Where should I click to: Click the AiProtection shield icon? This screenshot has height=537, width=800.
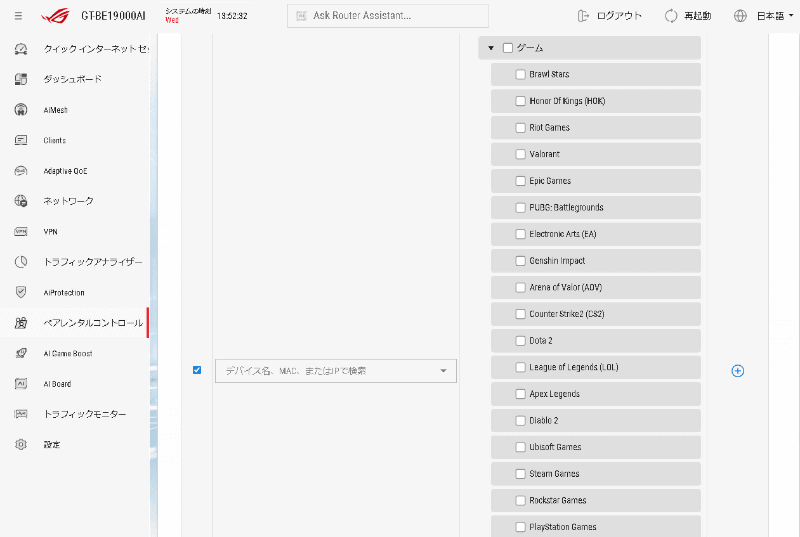coord(21,292)
